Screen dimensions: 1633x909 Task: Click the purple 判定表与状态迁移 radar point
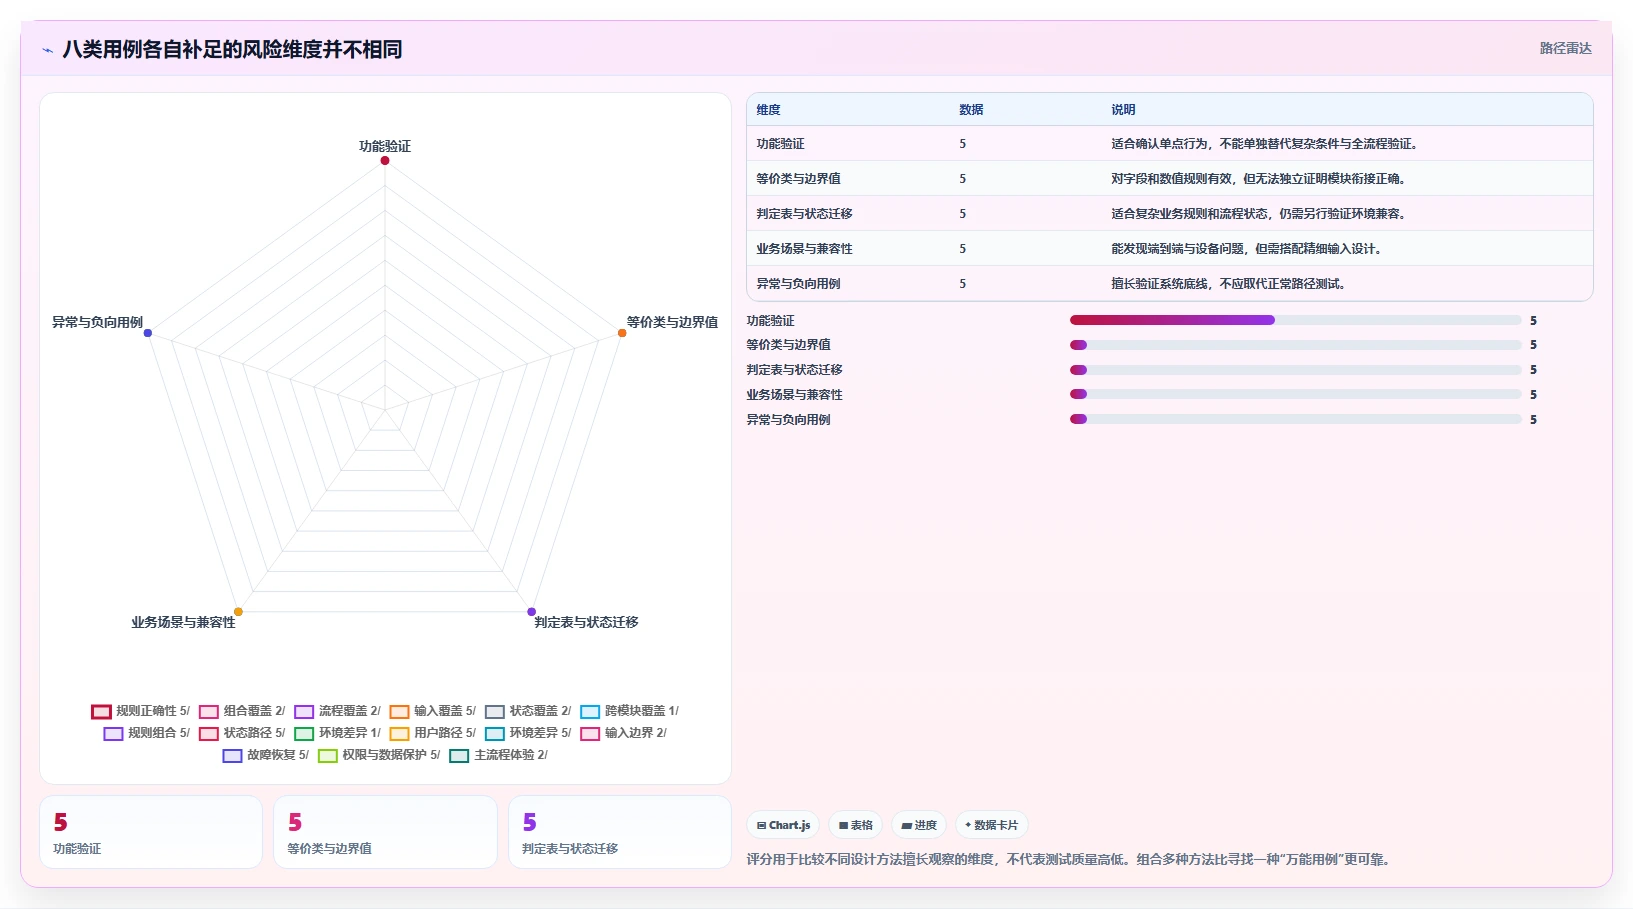tap(532, 612)
